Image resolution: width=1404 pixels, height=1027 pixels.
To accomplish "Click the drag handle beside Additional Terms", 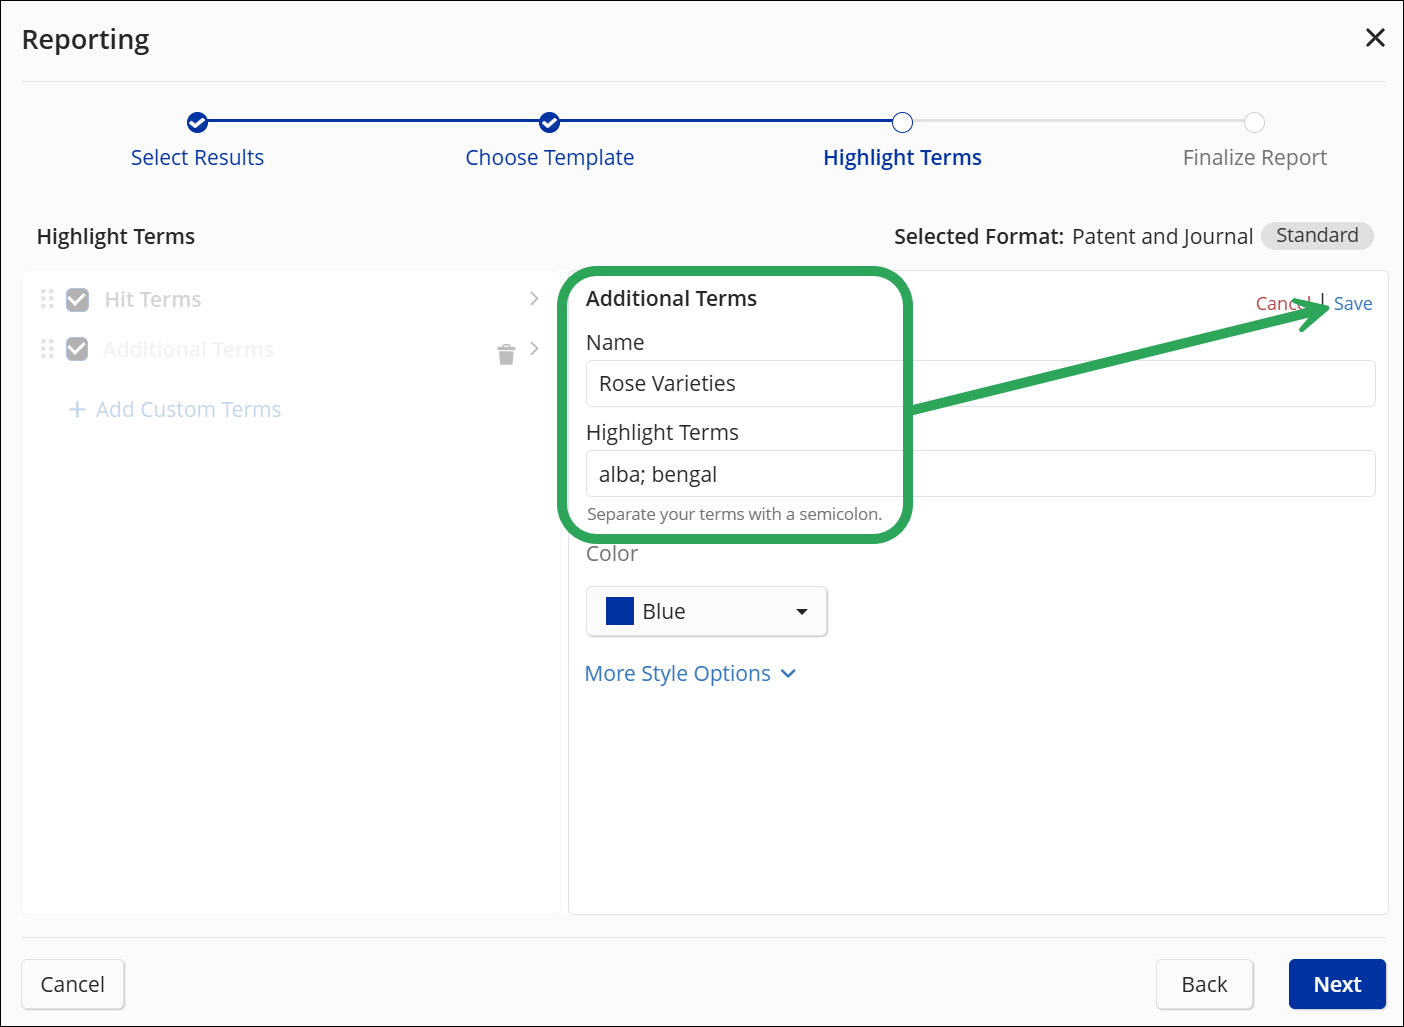I will coord(46,349).
